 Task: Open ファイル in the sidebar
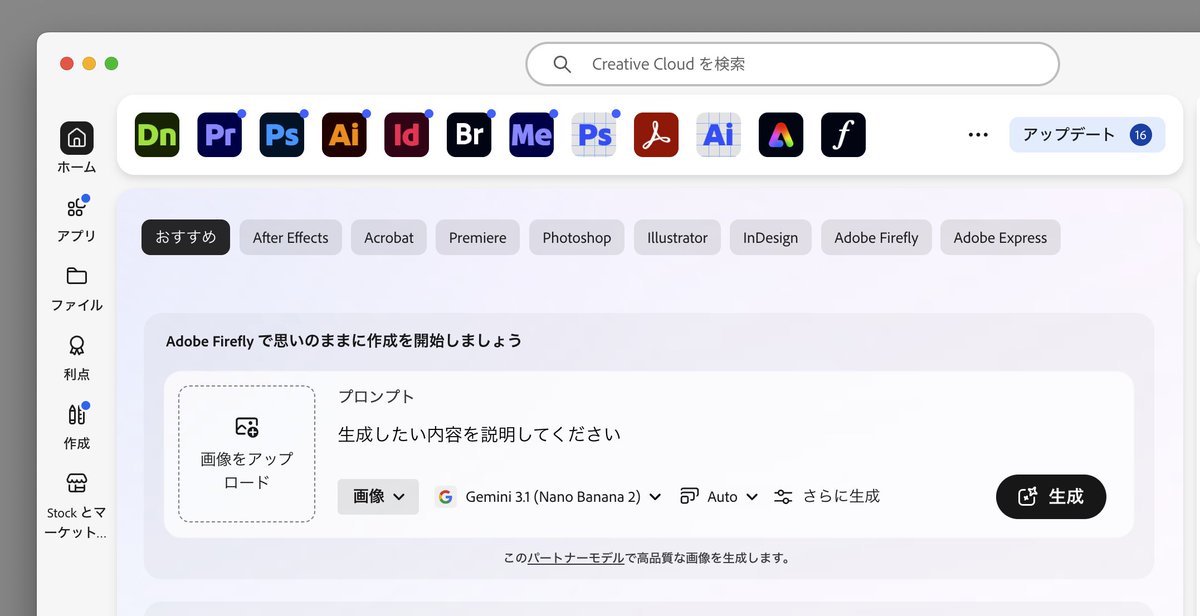click(x=77, y=288)
